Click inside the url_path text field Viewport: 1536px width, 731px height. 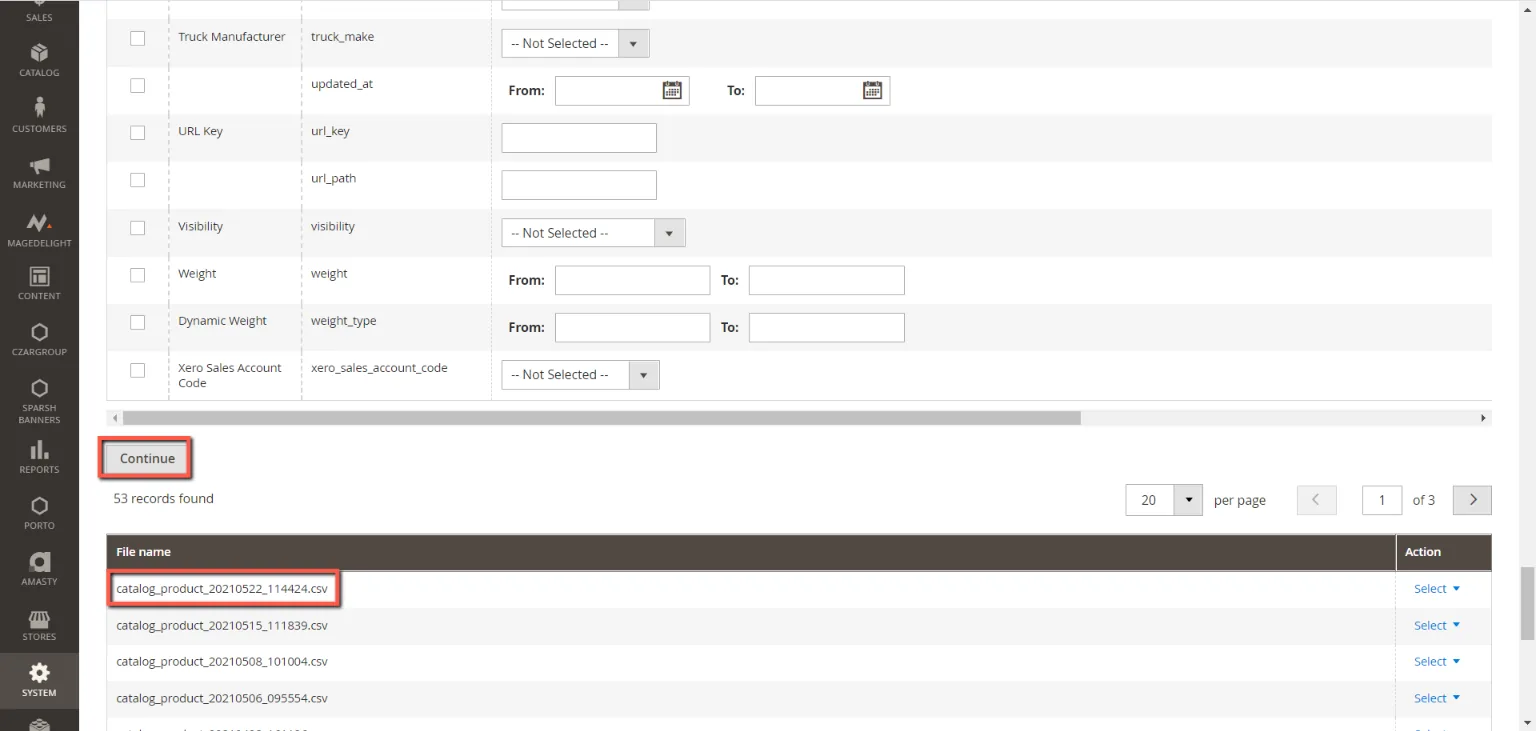tap(579, 185)
